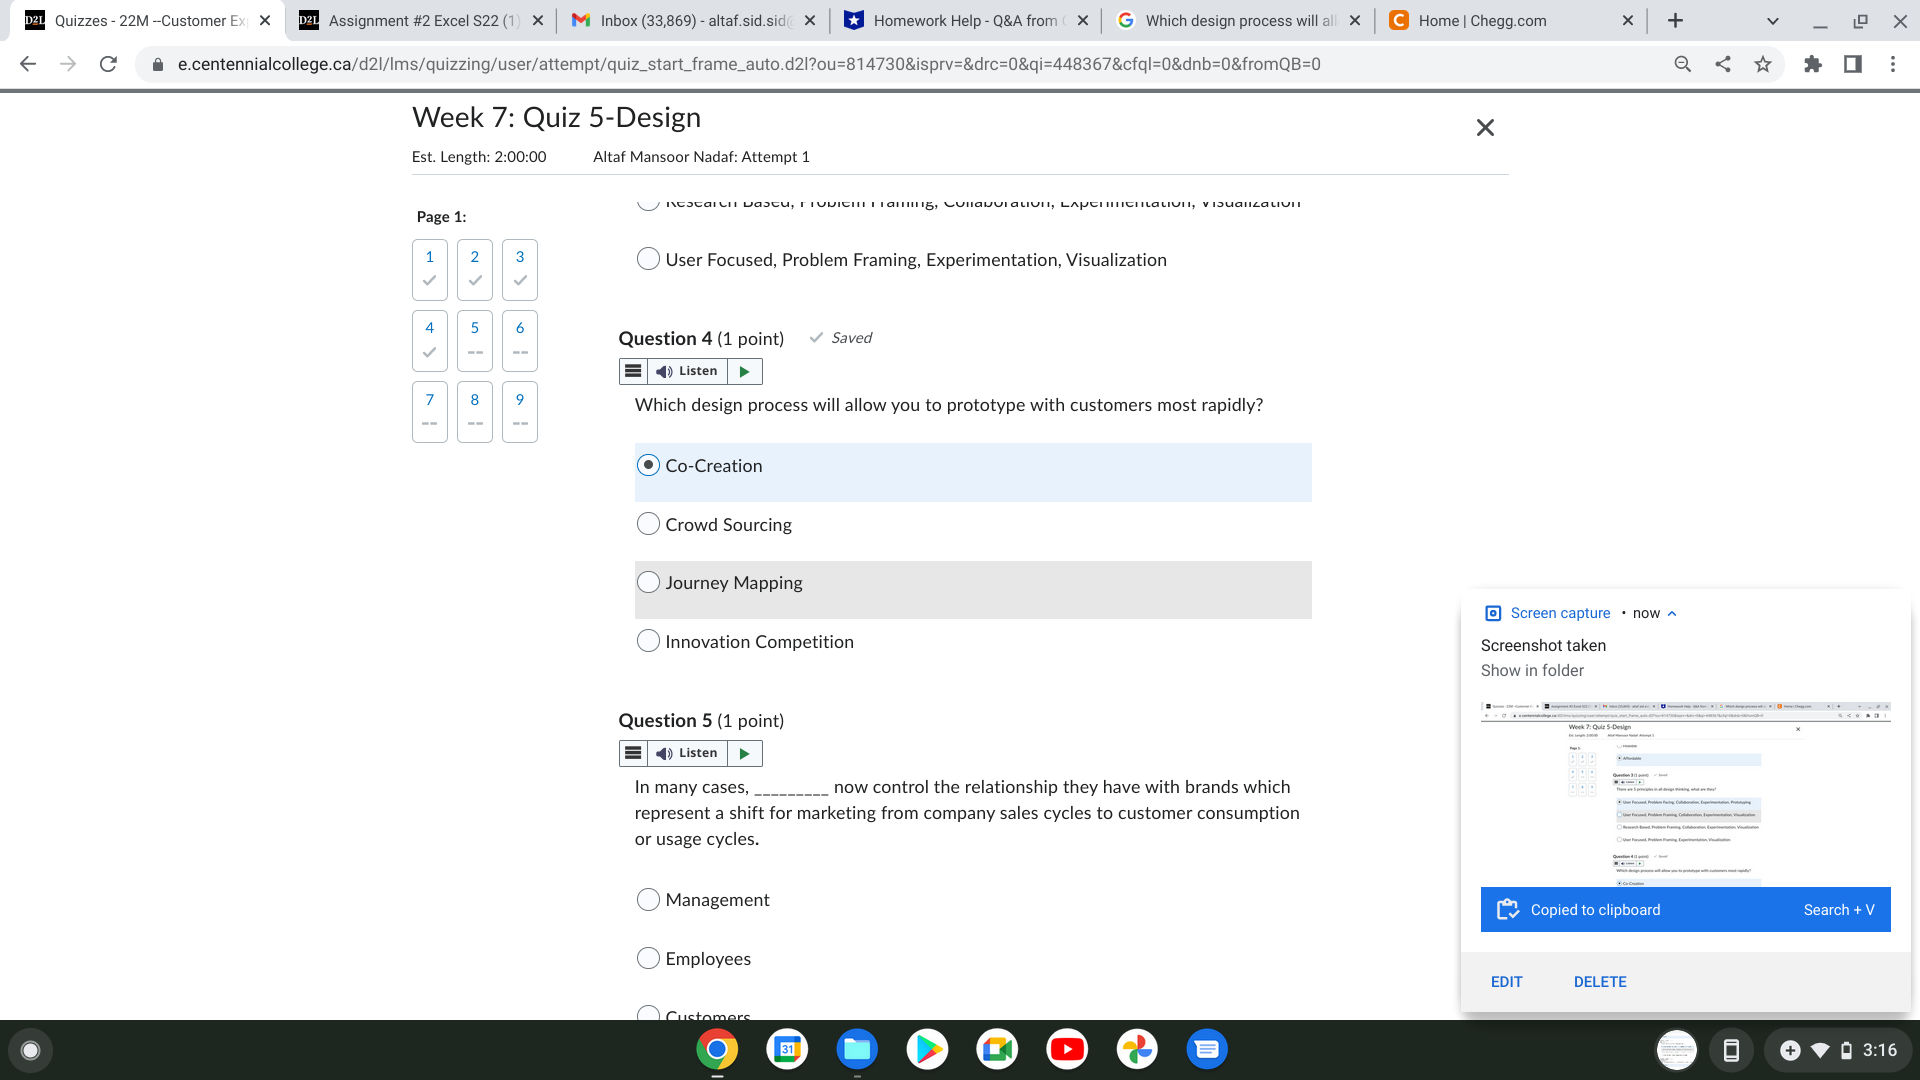
Task: Click the browser extensions puzzle icon
Action: (x=1813, y=63)
